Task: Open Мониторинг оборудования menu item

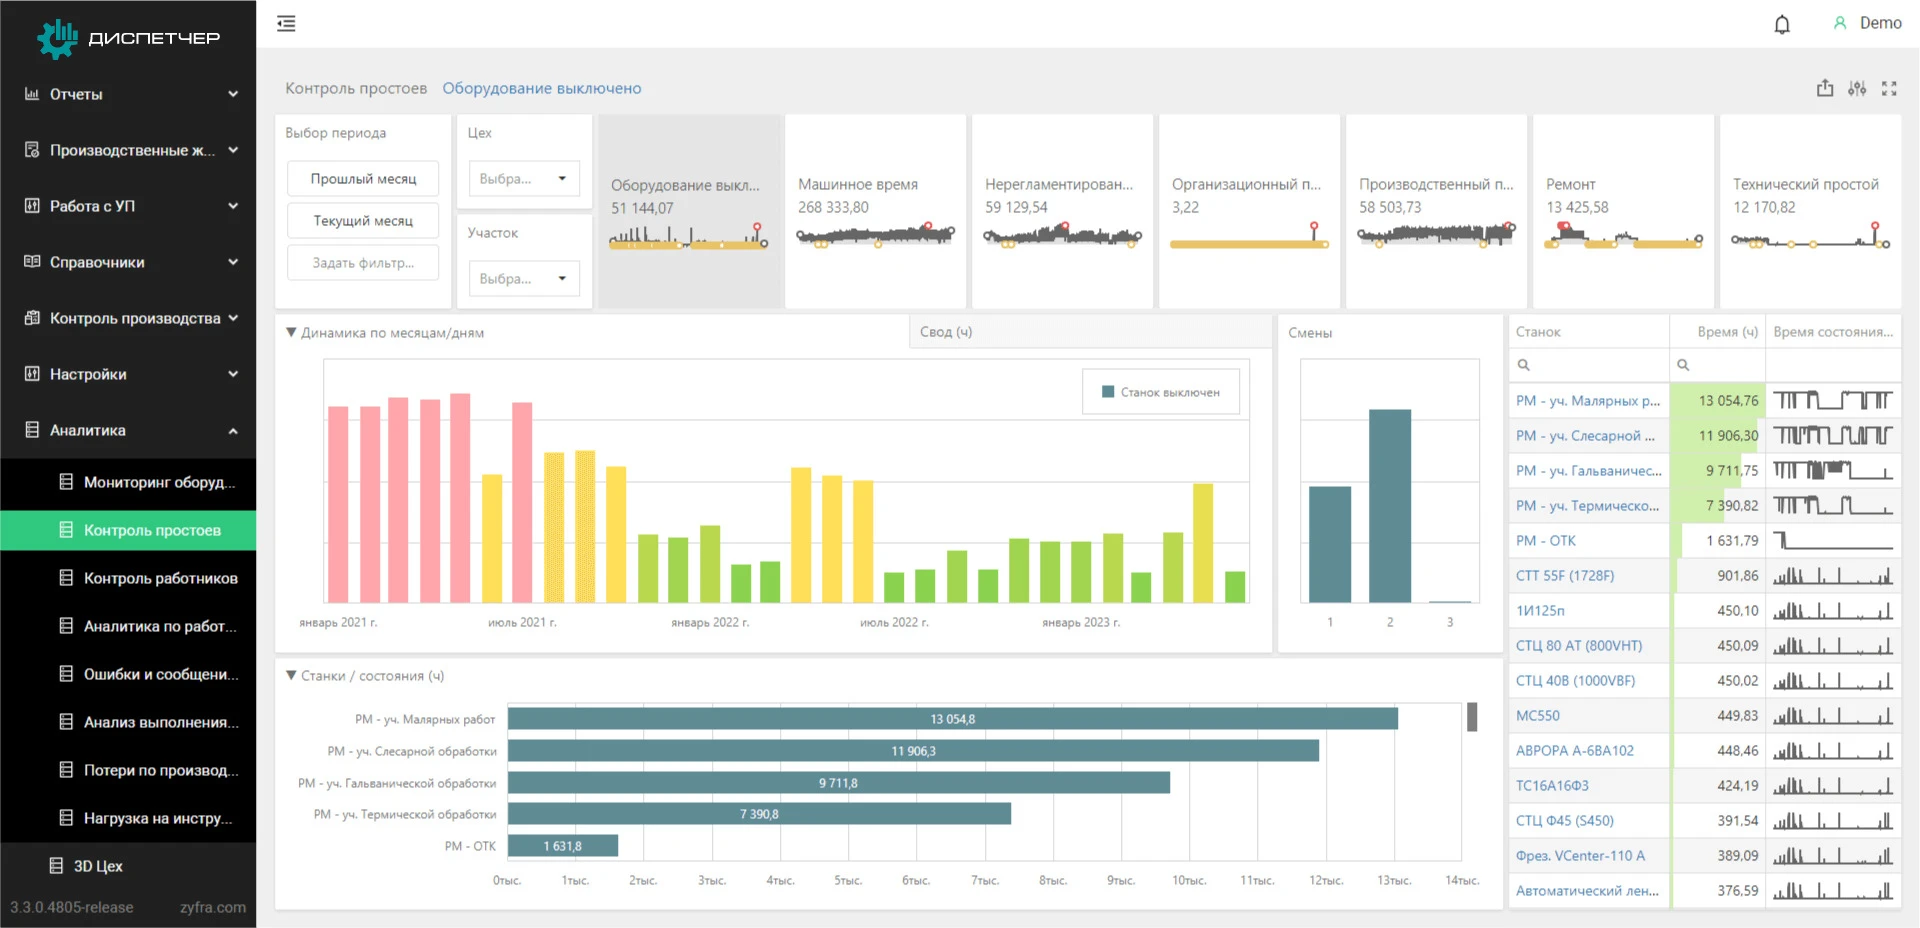Action: 158,482
